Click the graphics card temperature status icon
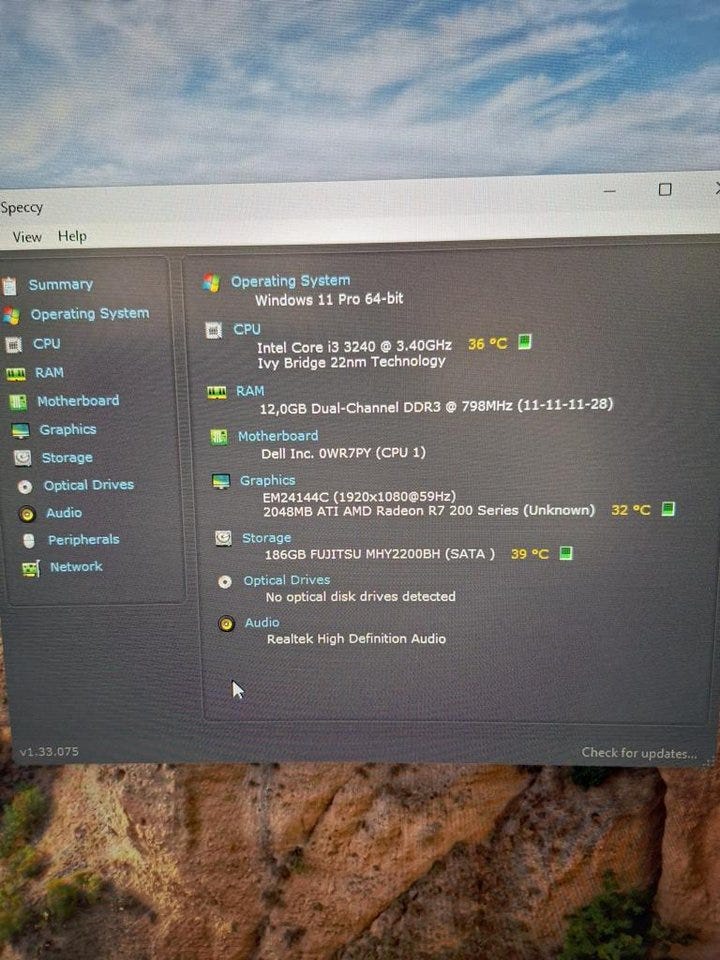The height and width of the screenshot is (960, 720). (669, 509)
